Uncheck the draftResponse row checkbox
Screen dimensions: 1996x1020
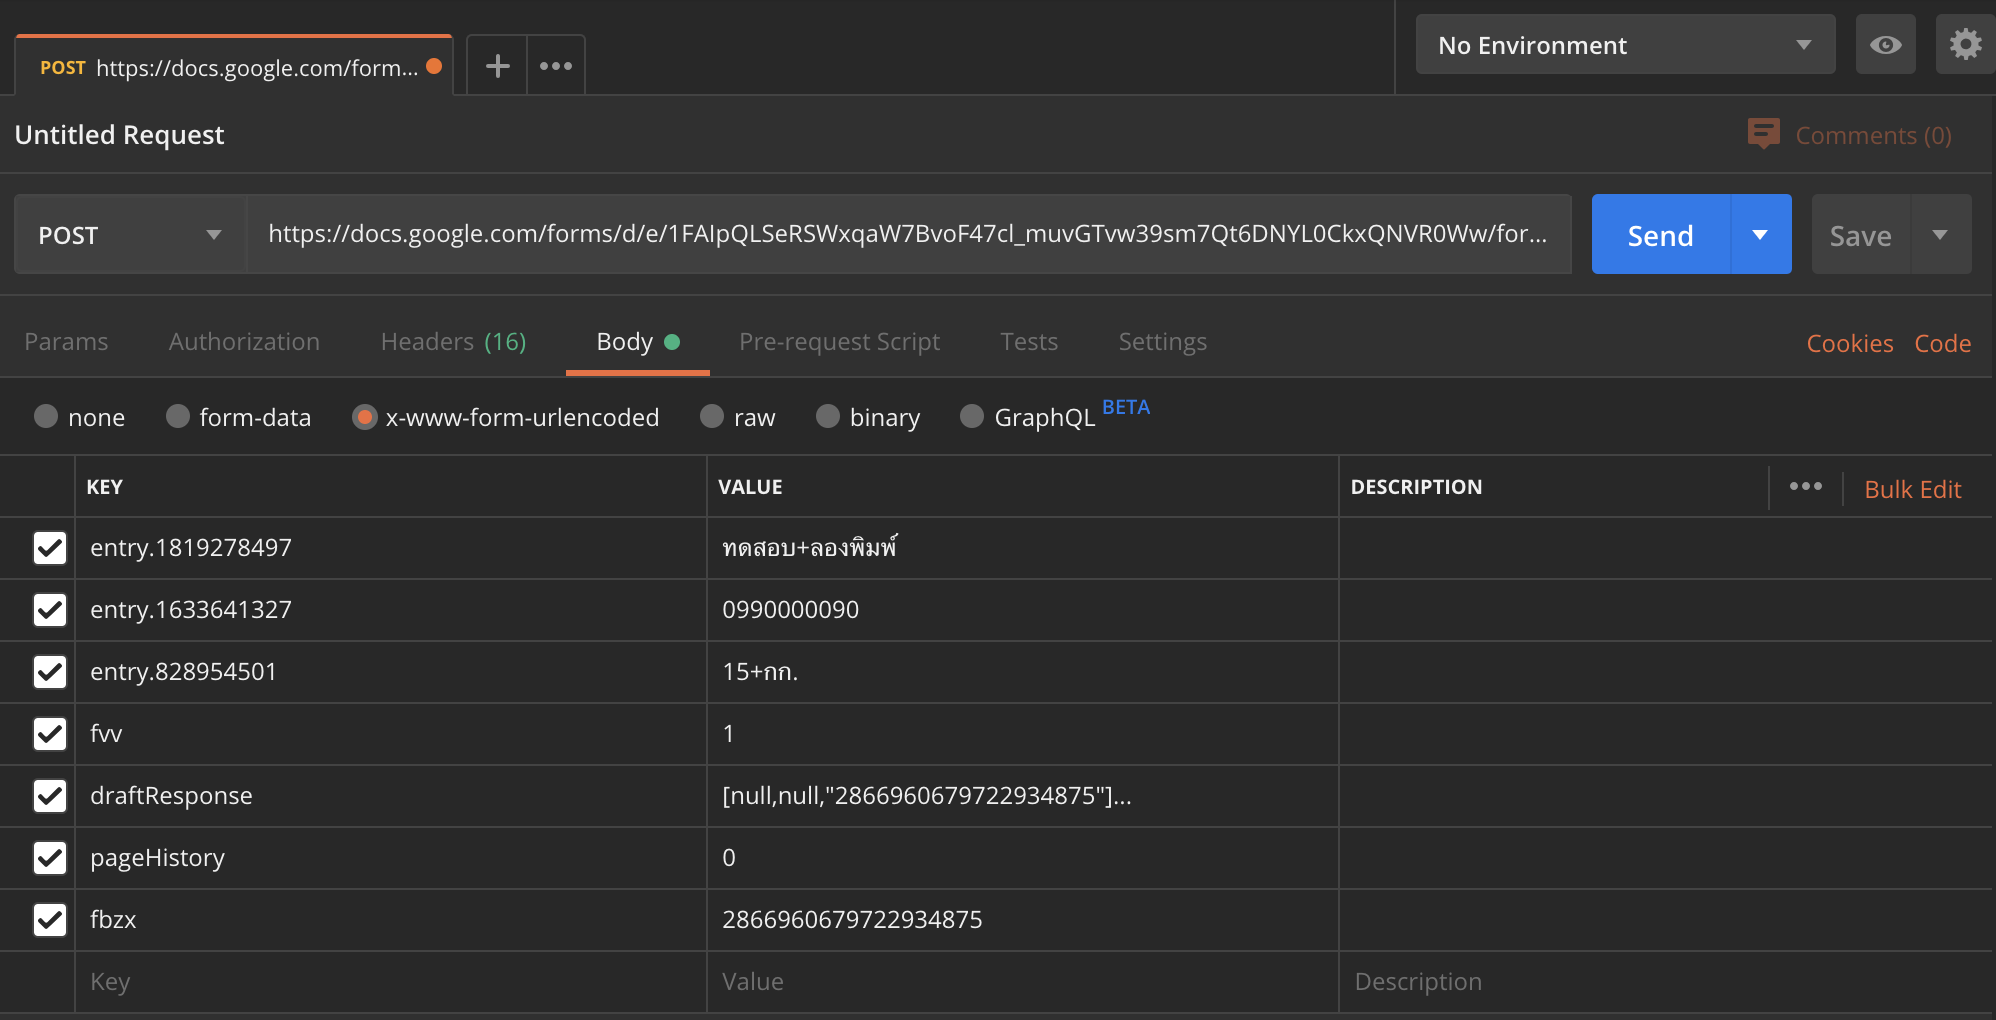tap(50, 796)
